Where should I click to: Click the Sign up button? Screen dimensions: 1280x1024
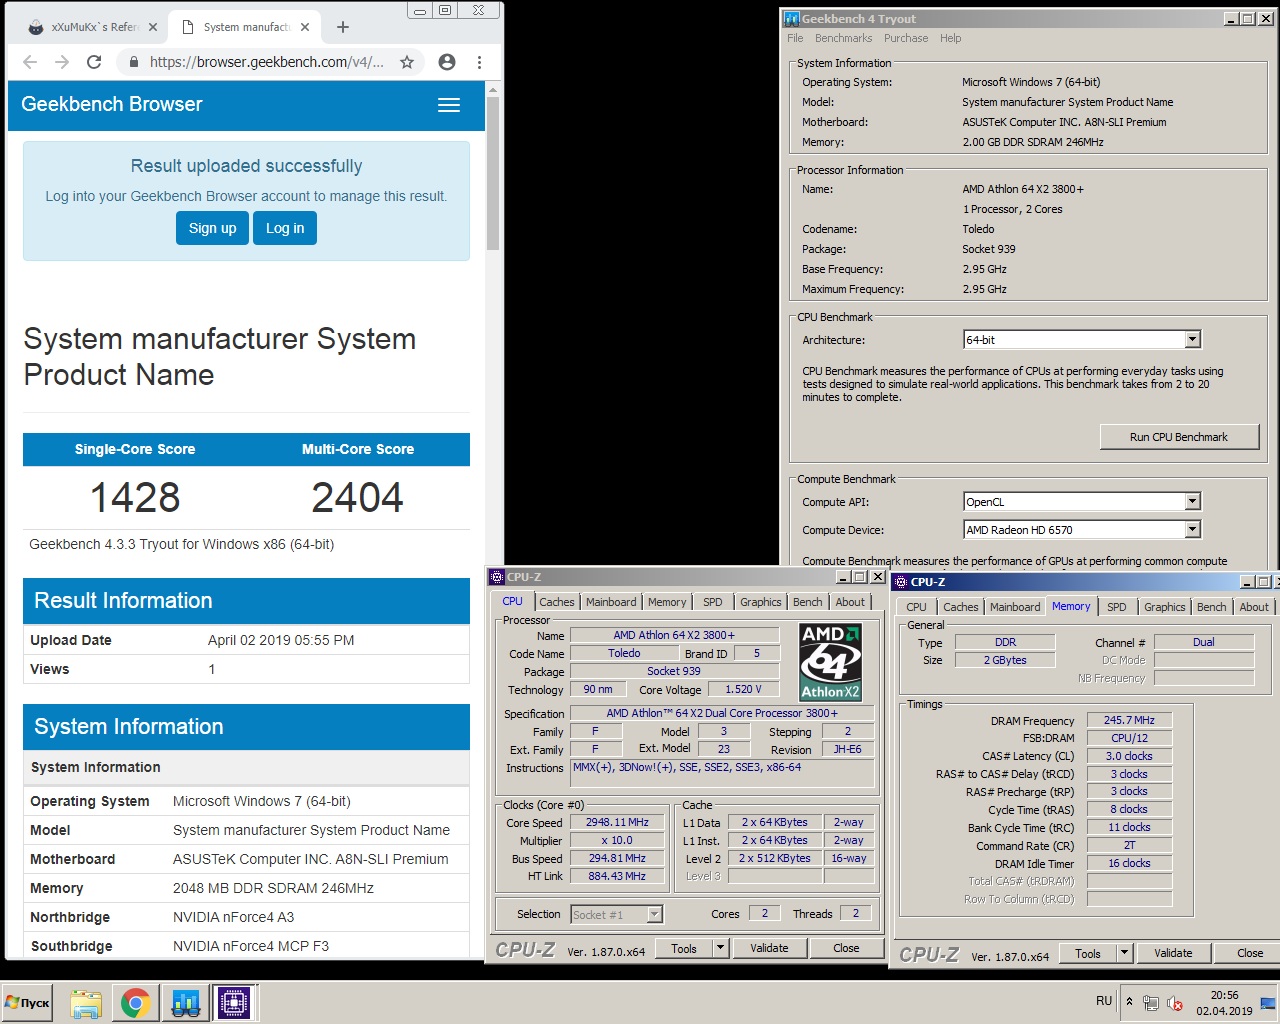(212, 228)
